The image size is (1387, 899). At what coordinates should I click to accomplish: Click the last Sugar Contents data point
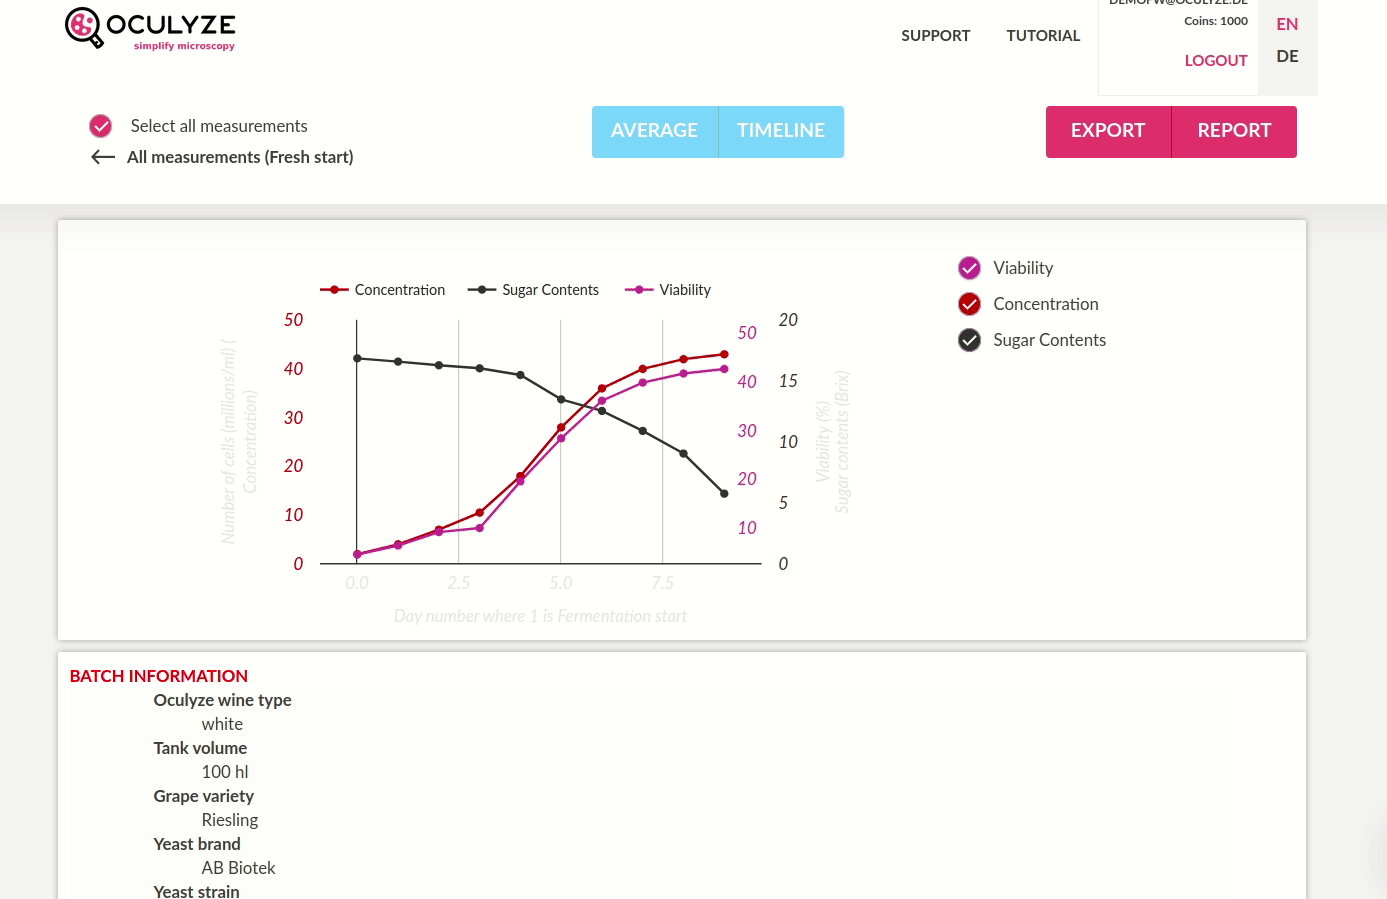point(724,494)
